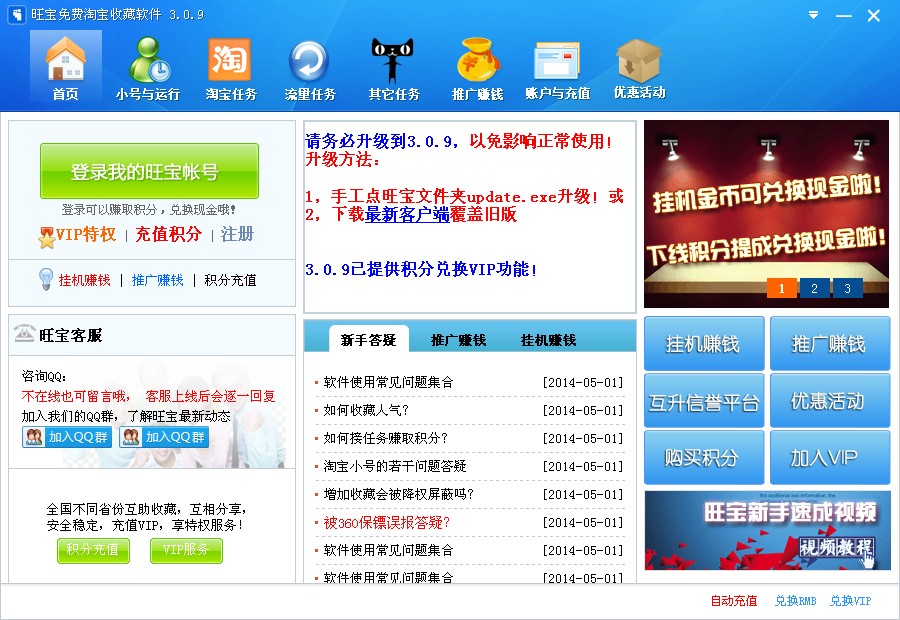Open the 旺宝新手速成视频 tutorial thumbnail
Viewport: 900px width, 620px height.
tap(766, 530)
